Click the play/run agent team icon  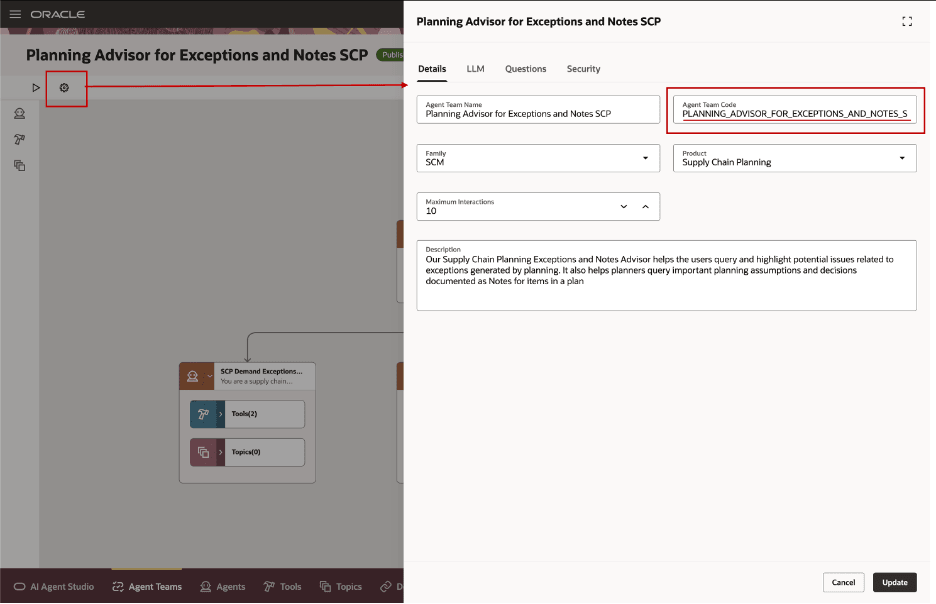coord(36,88)
